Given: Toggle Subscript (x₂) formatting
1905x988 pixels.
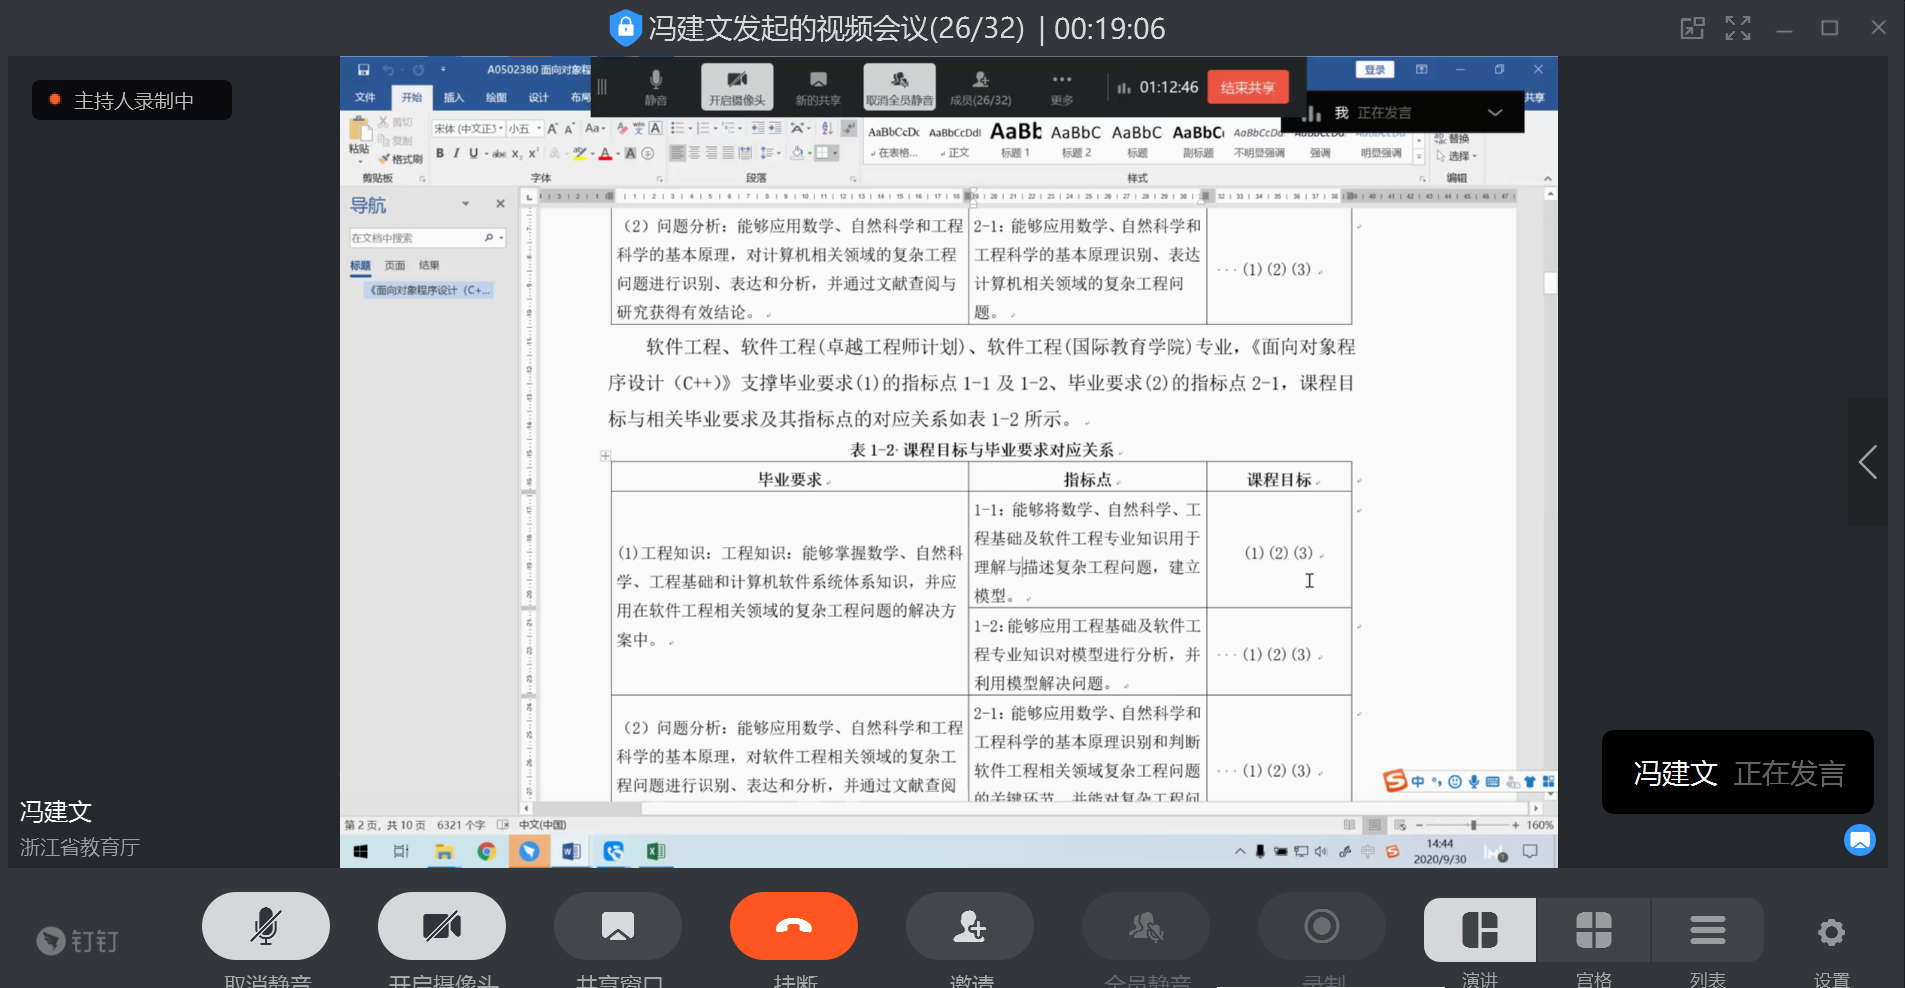Looking at the screenshot, I should point(516,154).
